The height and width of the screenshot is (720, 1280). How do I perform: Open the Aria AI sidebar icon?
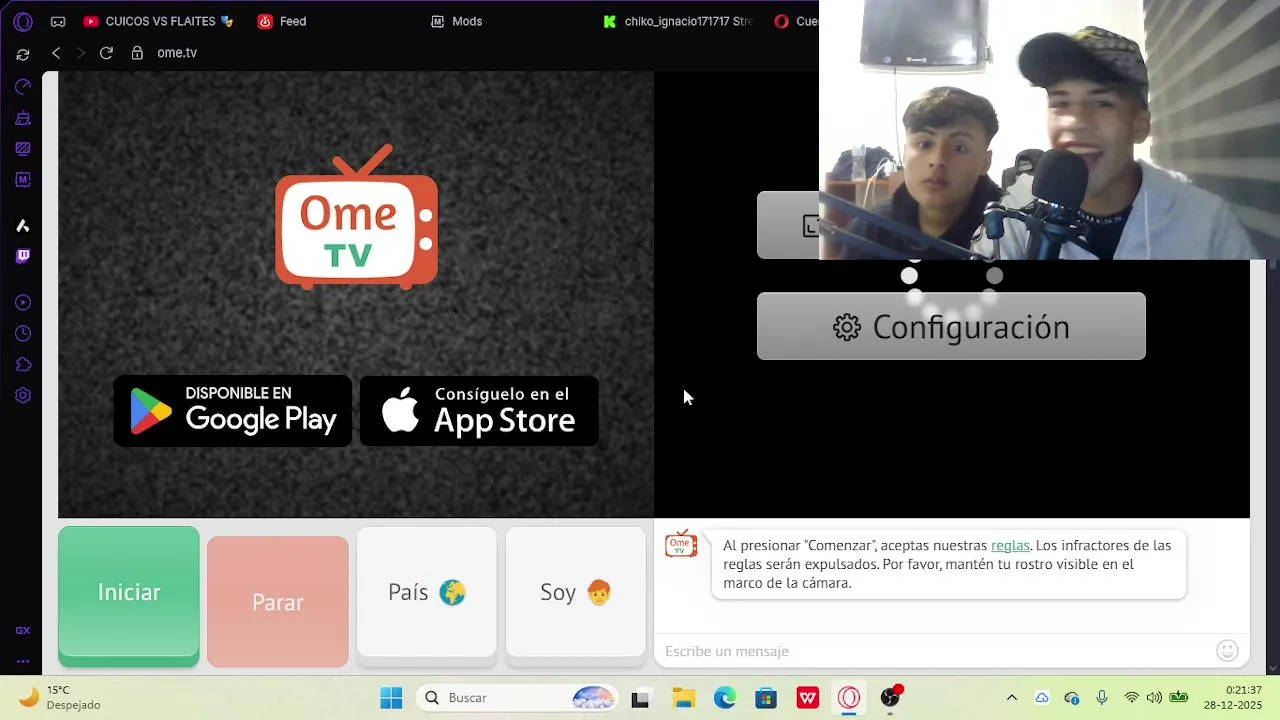tap(23, 225)
